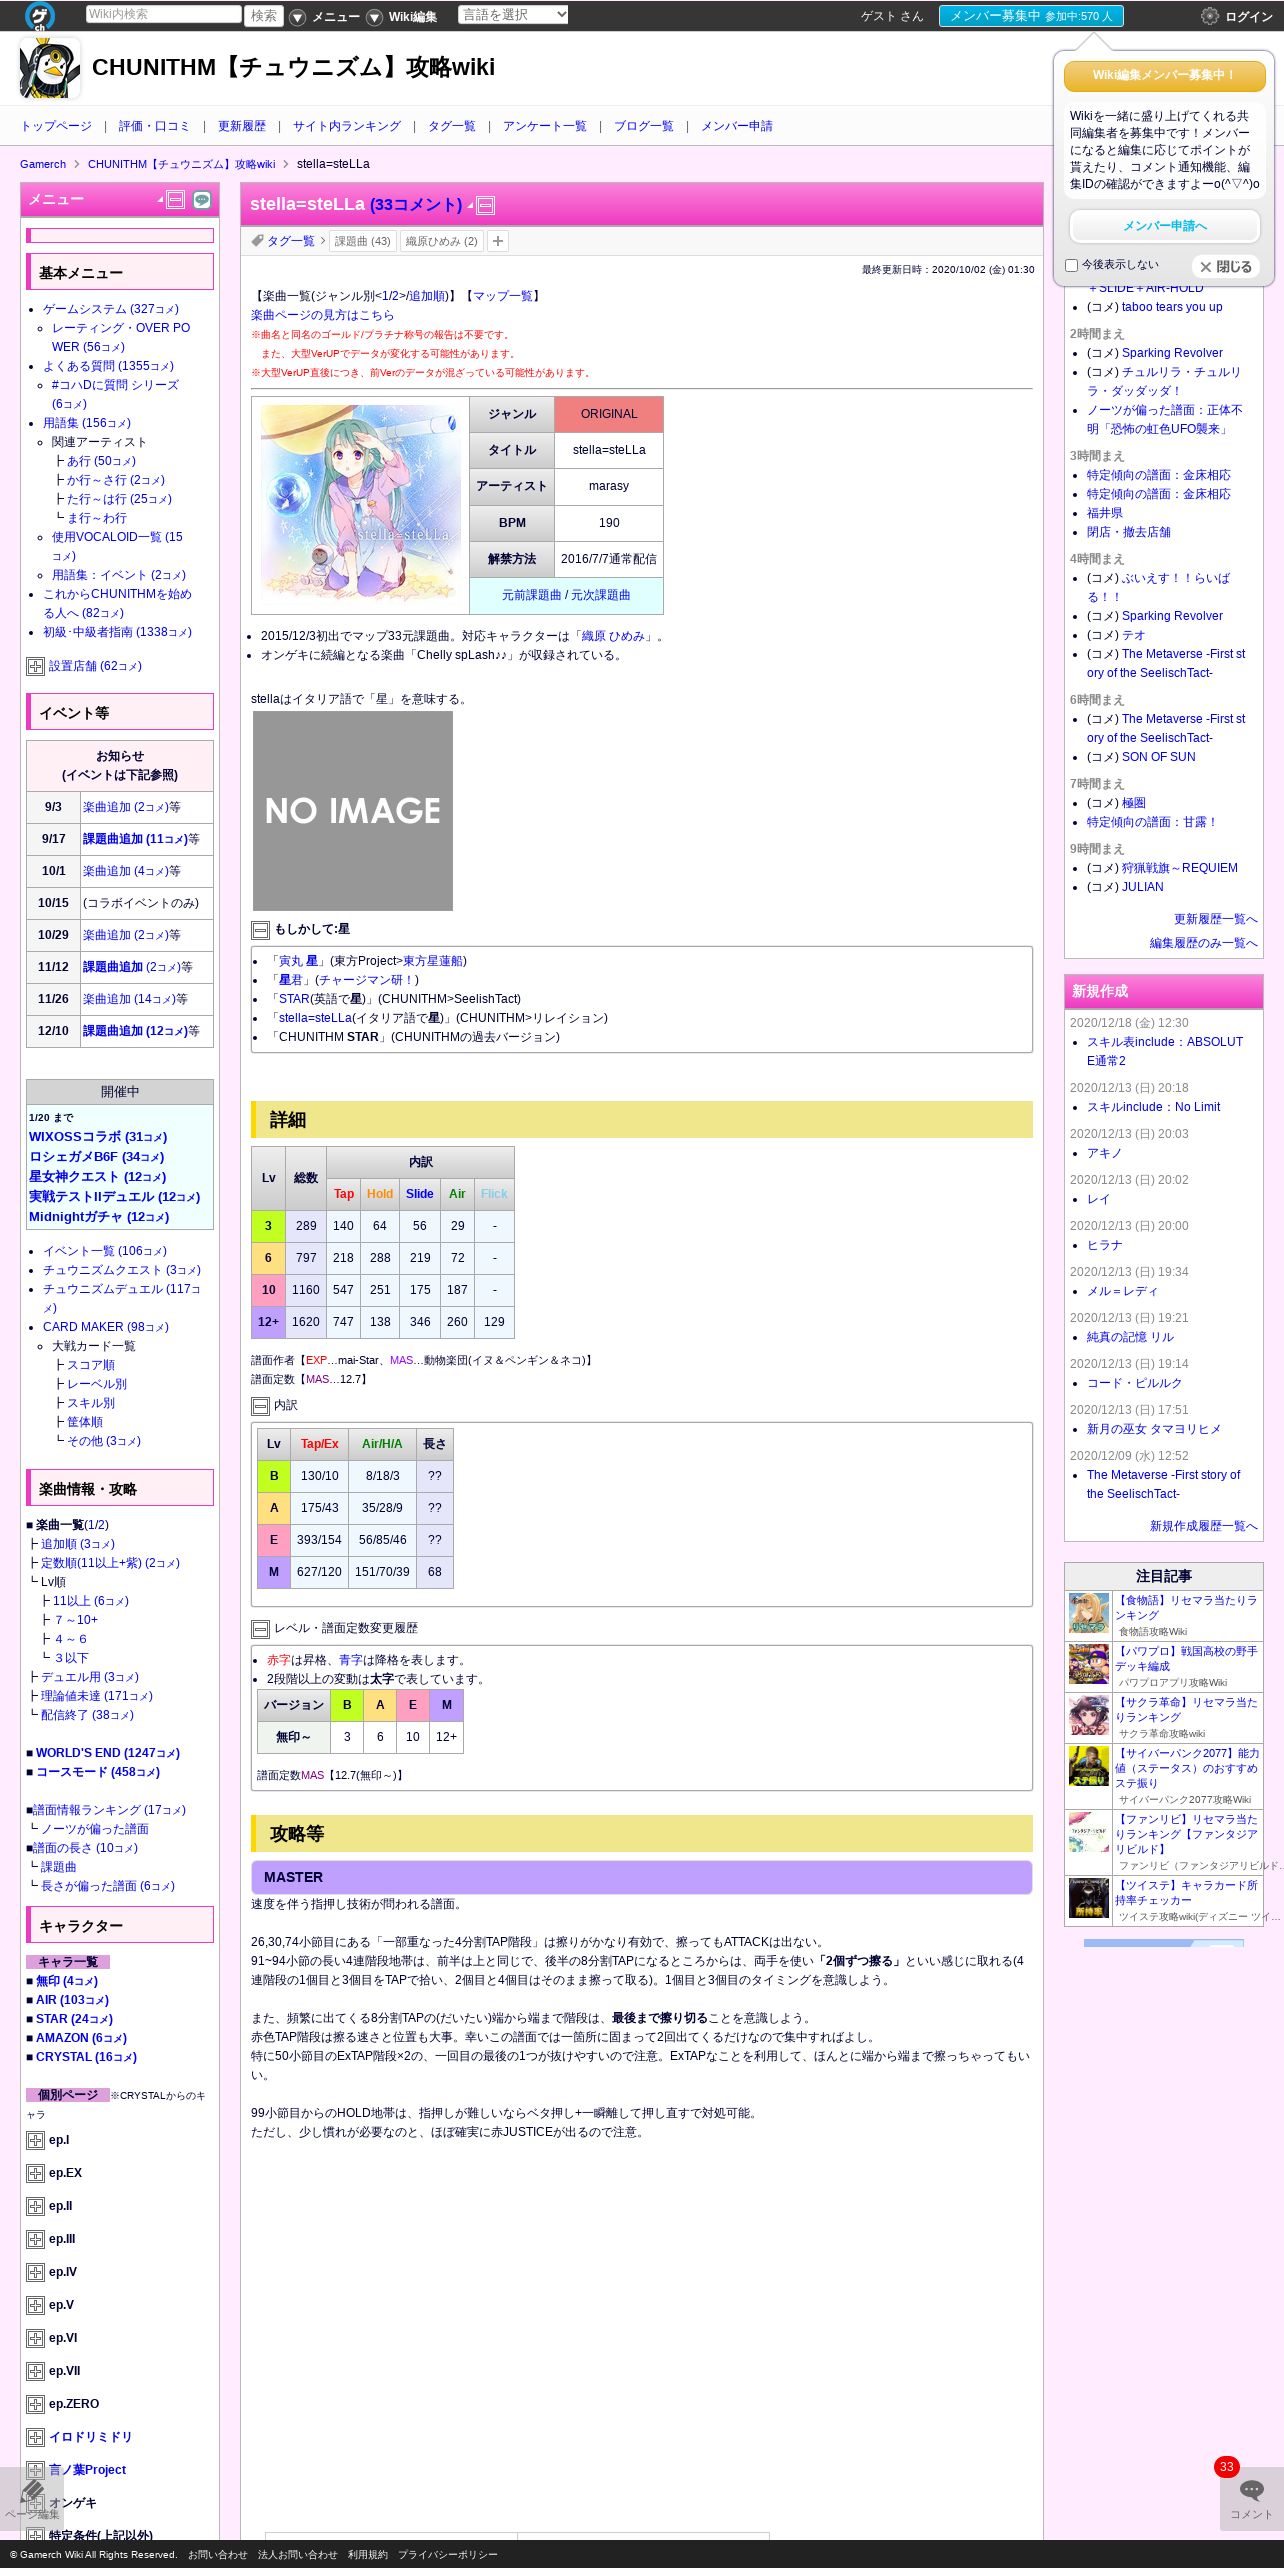Click the 織原ひめみ (2) tag
This screenshot has height=2568, width=1284.
click(441, 241)
